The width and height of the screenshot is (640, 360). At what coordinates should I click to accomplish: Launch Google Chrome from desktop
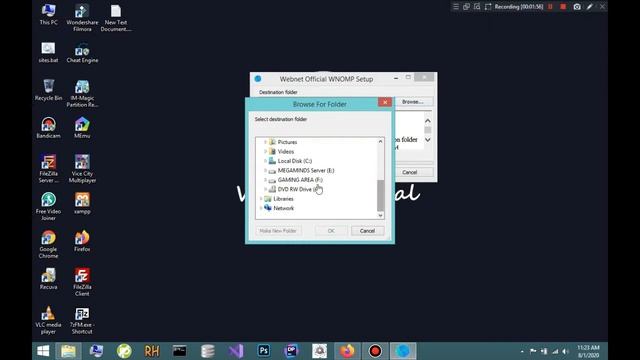[48, 244]
